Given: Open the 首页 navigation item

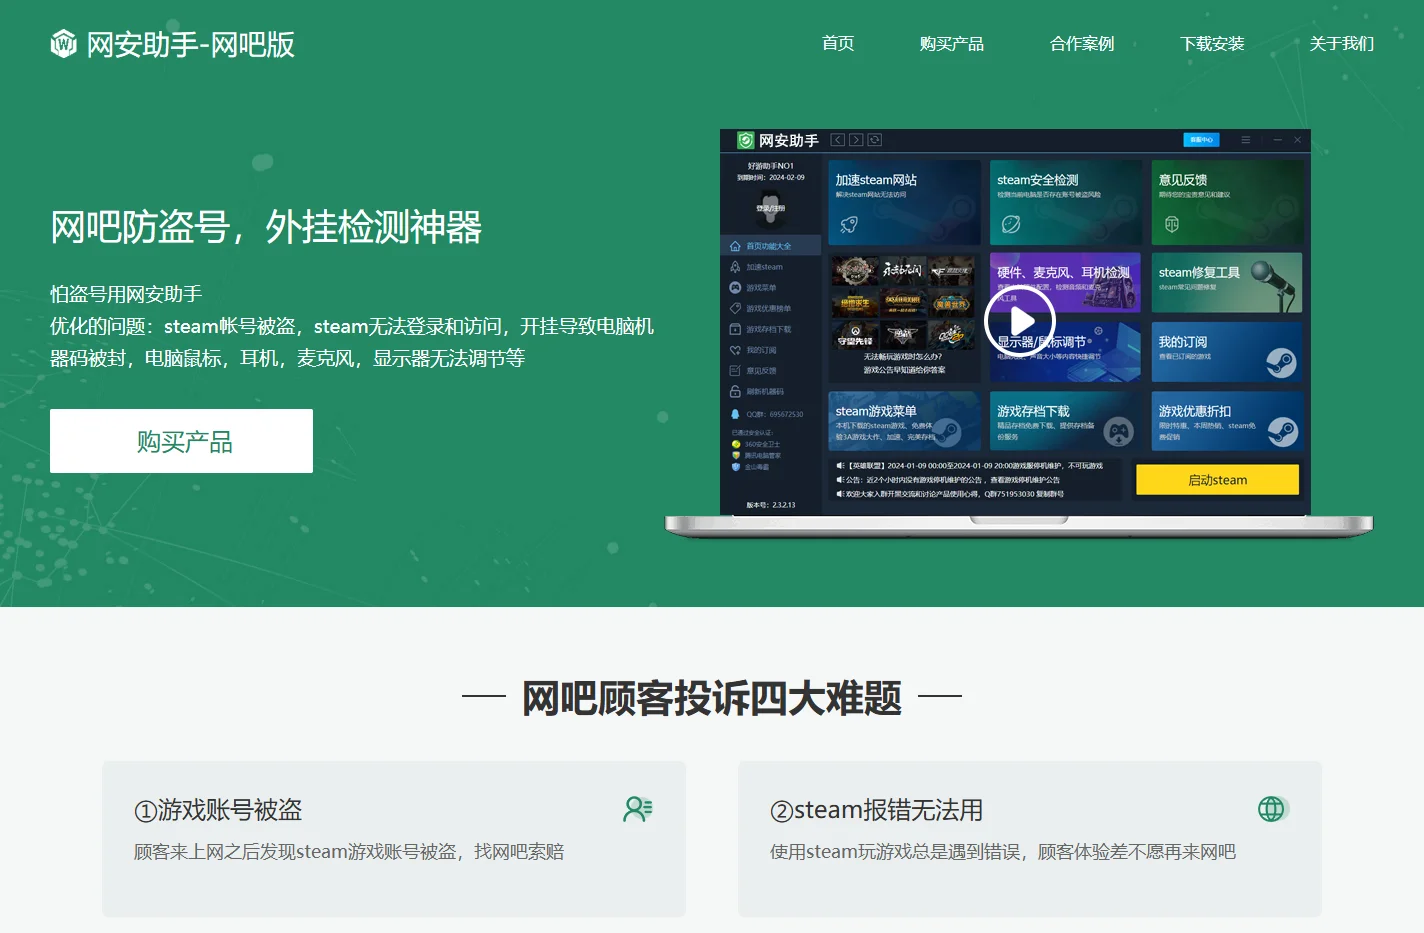Looking at the screenshot, I should (x=838, y=44).
